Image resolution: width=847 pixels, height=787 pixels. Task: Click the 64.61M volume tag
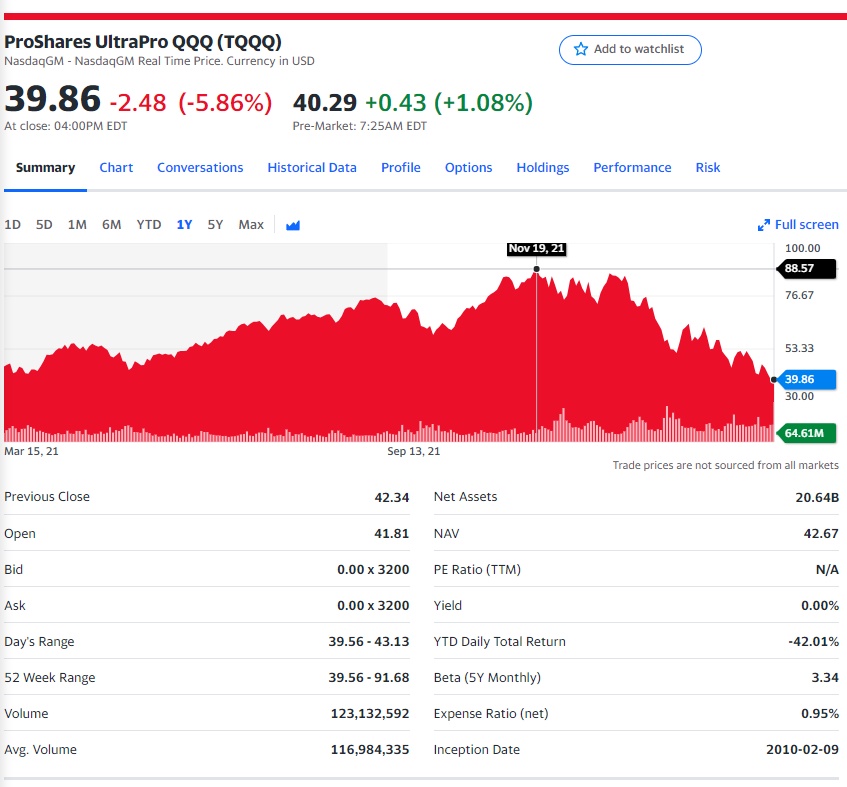(x=806, y=433)
